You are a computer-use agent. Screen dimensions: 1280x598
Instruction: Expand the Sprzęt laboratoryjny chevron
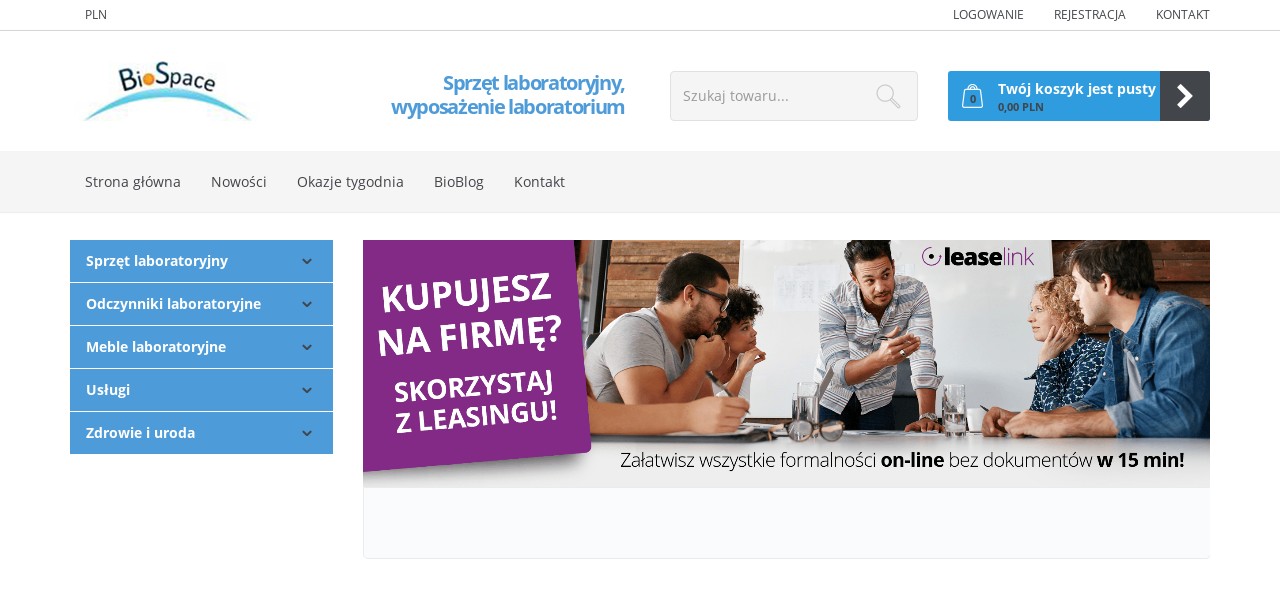pos(307,261)
